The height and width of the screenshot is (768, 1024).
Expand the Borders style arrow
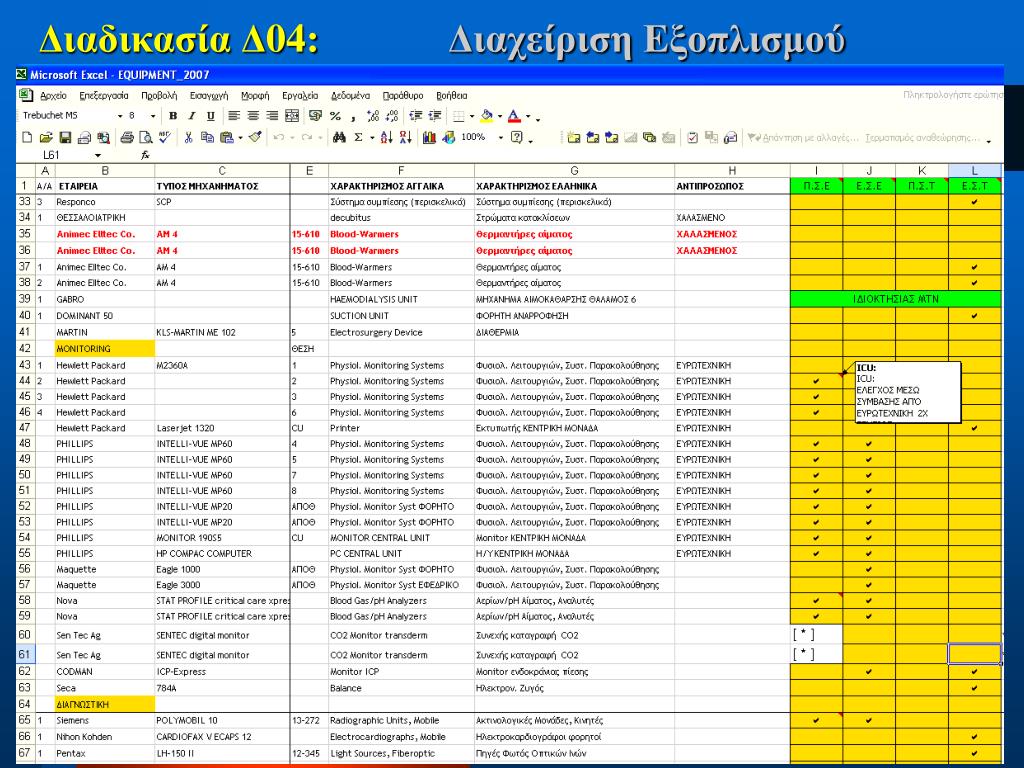click(472, 116)
